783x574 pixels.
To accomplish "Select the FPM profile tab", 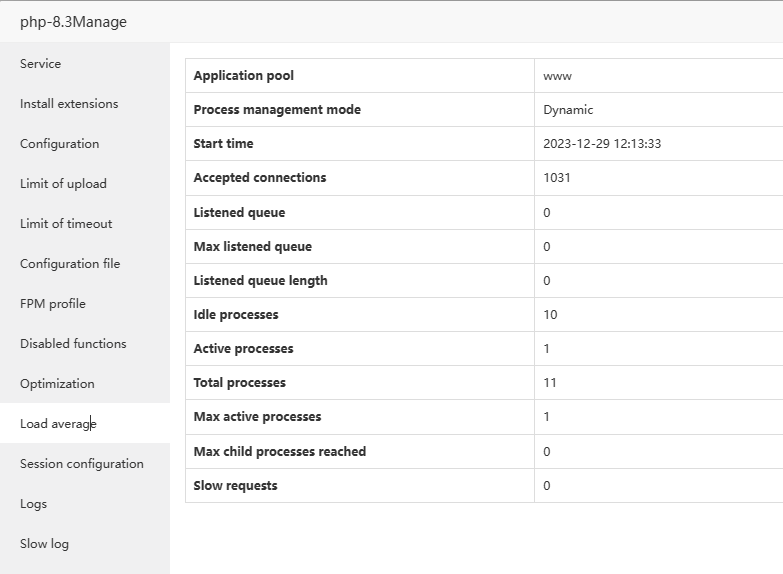I will 53,304.
